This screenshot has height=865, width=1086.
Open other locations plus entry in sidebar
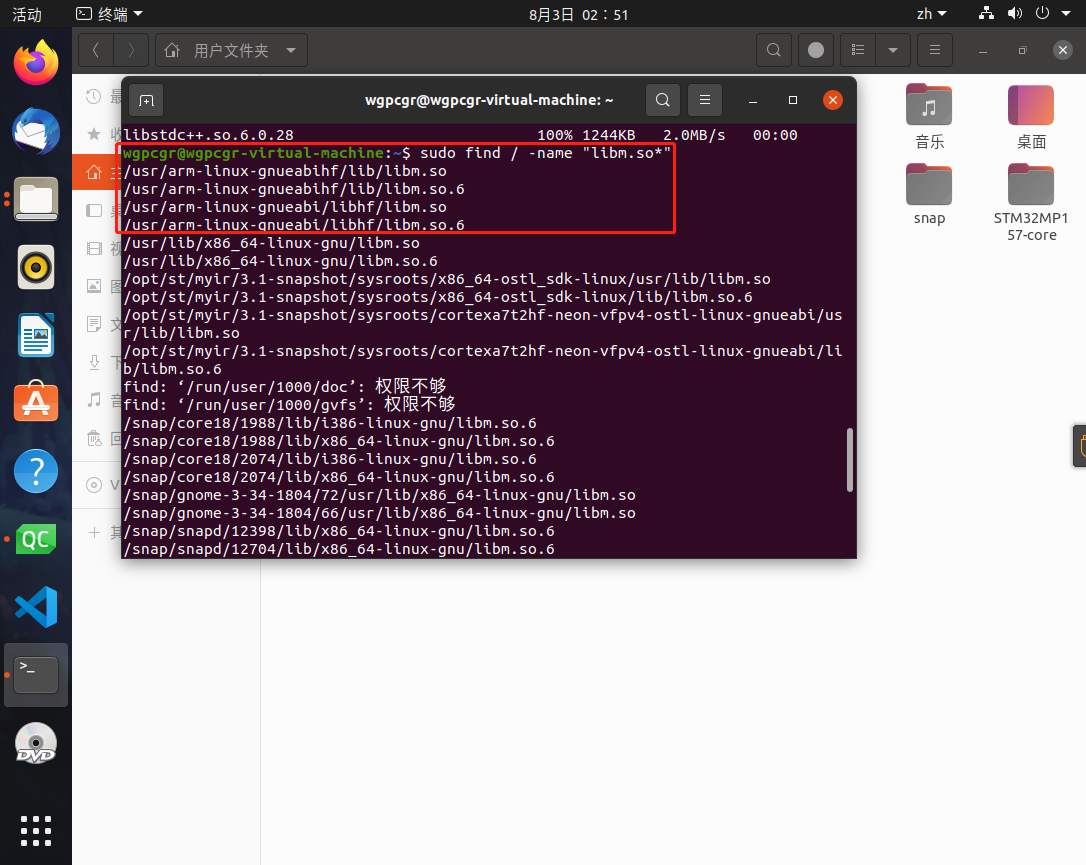coord(97,532)
